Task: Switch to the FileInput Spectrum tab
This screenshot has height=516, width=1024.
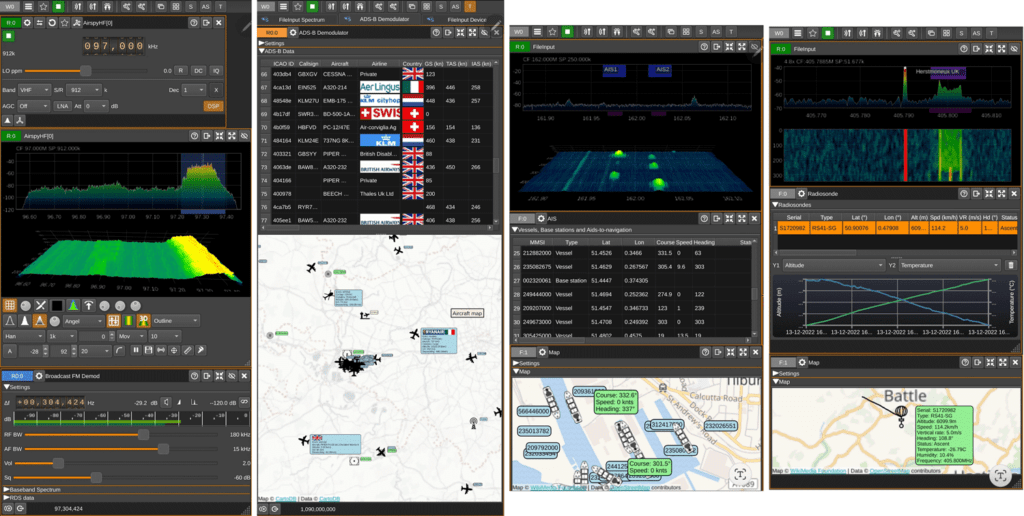Action: pos(296,20)
